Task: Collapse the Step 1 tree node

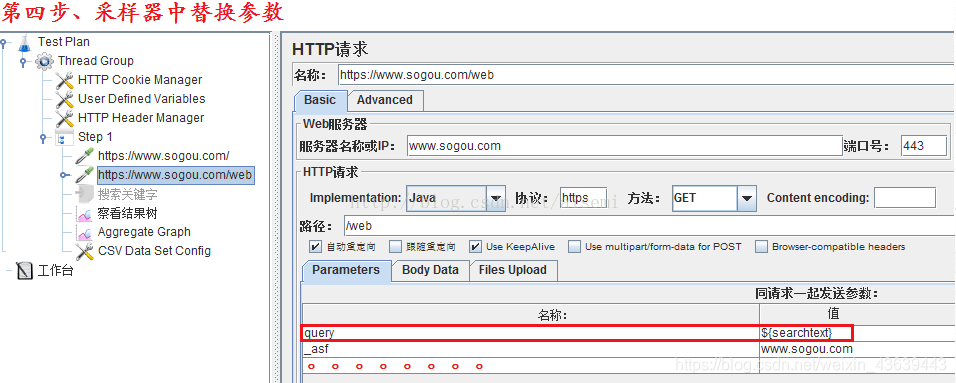Action: (x=44, y=138)
